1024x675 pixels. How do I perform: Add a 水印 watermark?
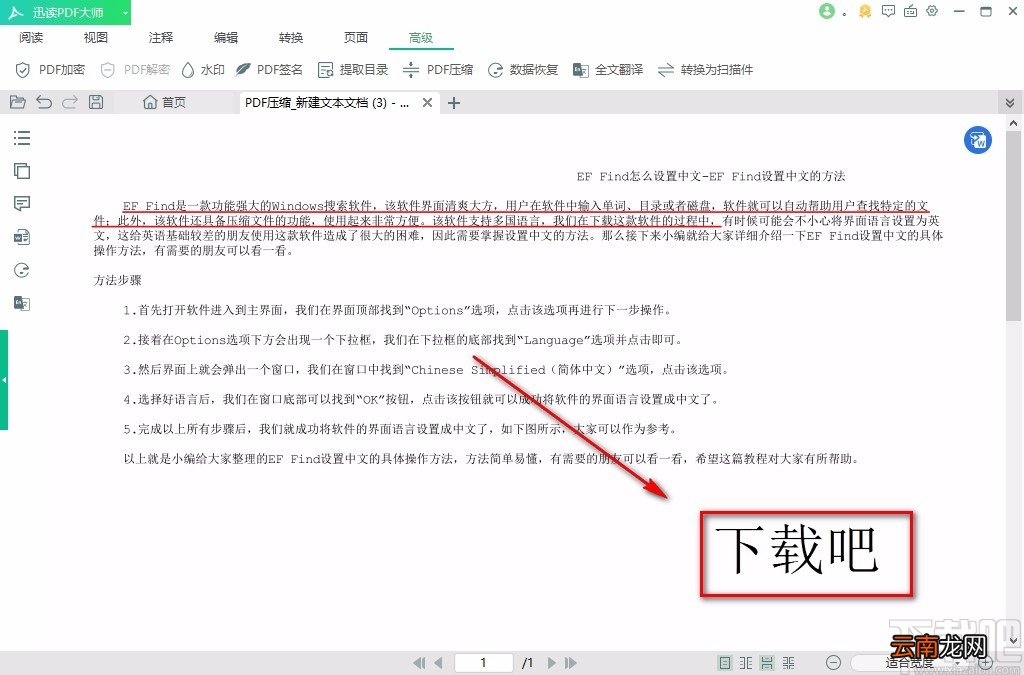[x=203, y=70]
